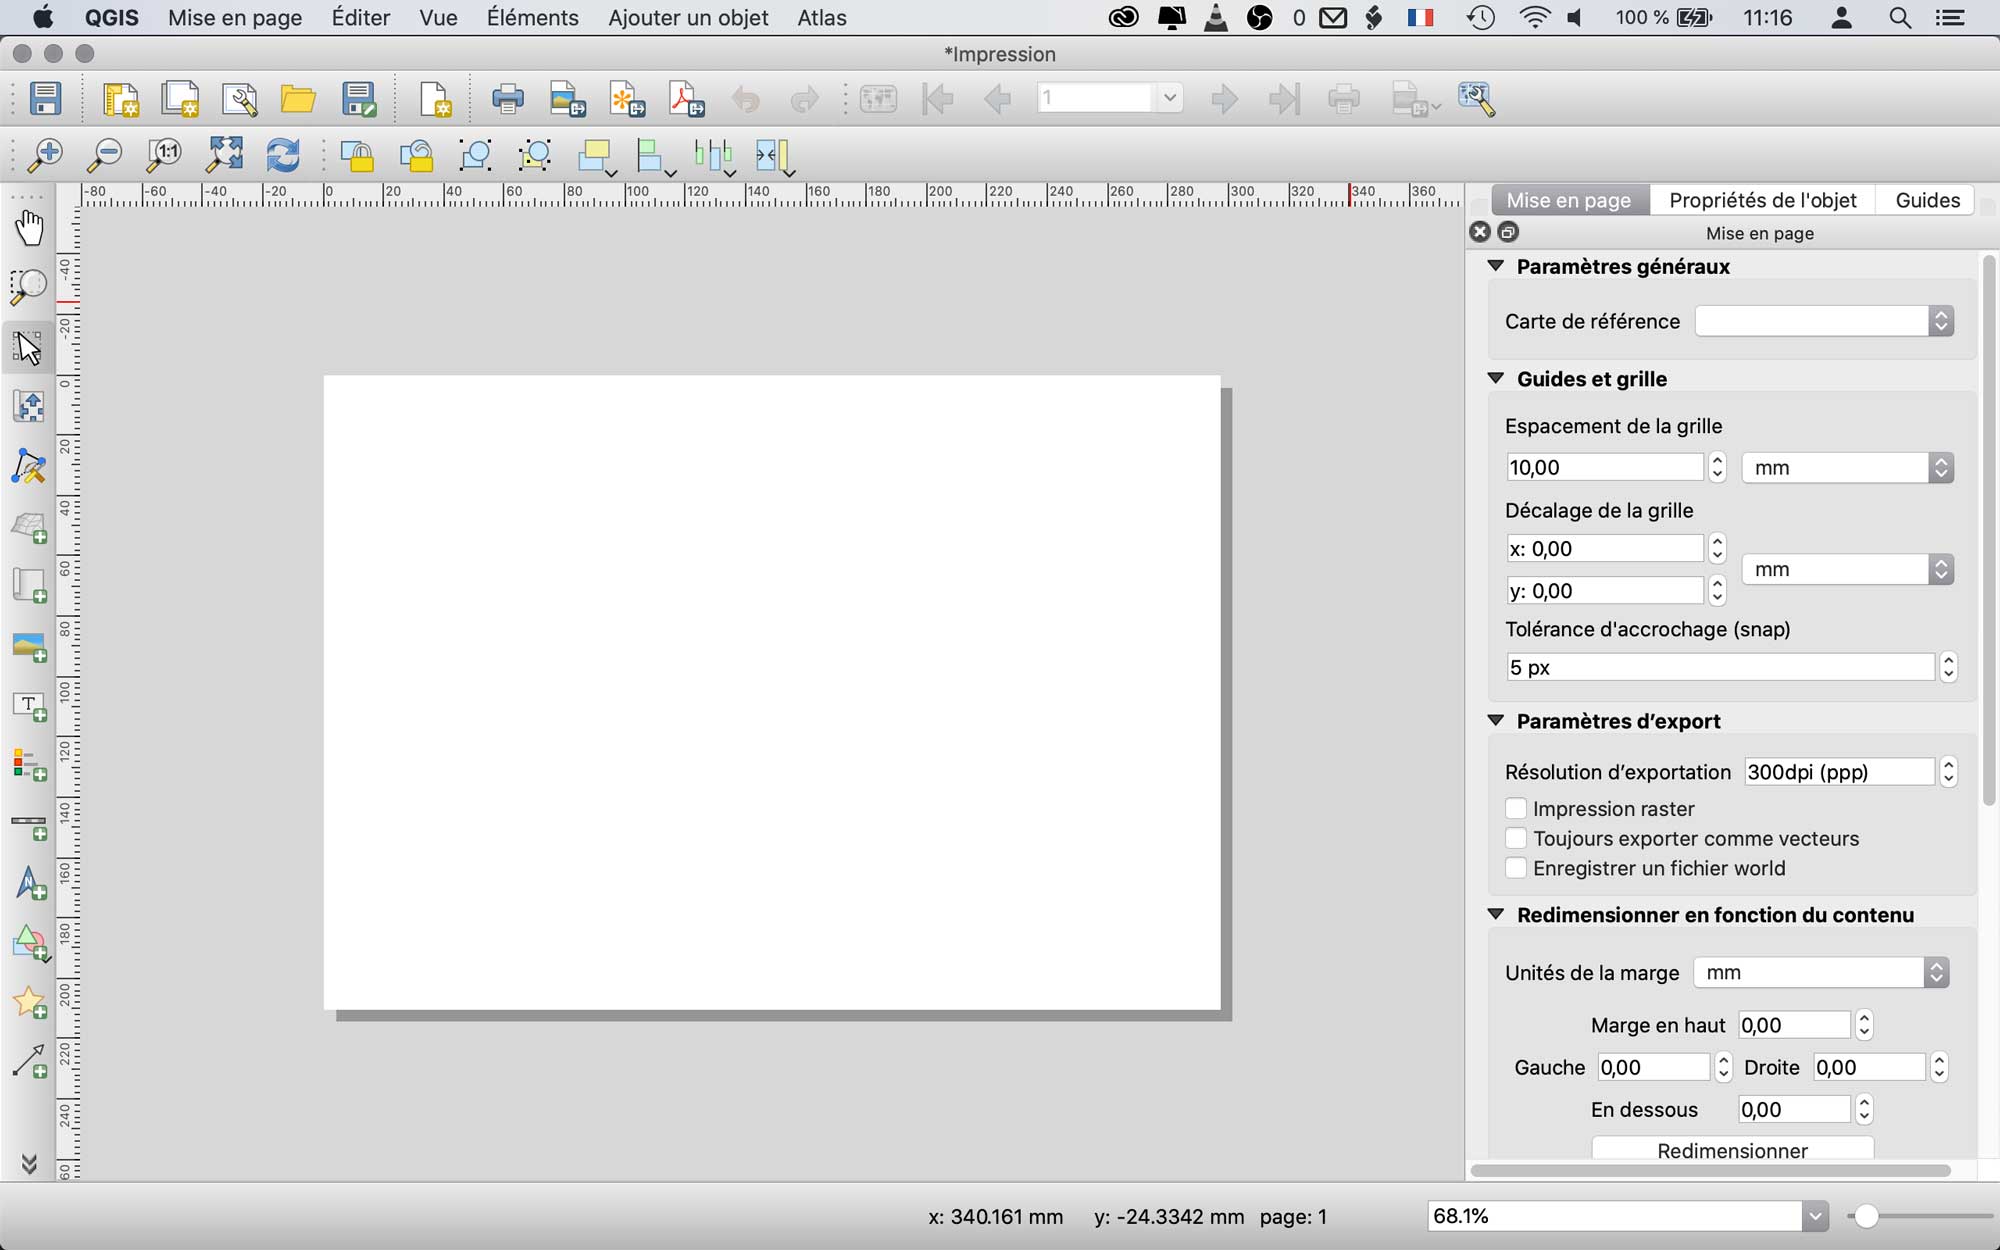Open the Carte de référence dropdown
This screenshot has width=2000, height=1250.
(x=1824, y=321)
